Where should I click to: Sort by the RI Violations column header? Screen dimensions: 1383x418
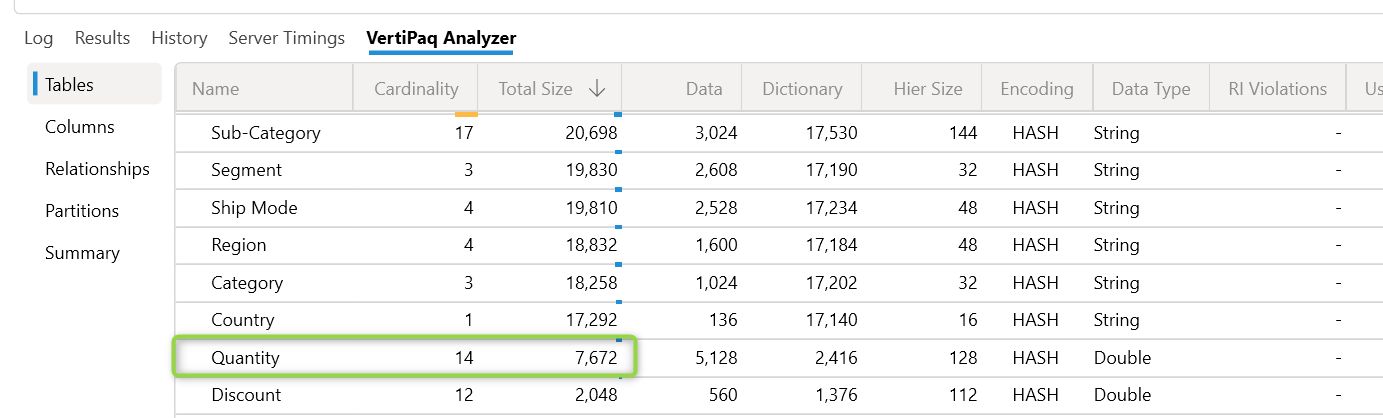(1277, 89)
